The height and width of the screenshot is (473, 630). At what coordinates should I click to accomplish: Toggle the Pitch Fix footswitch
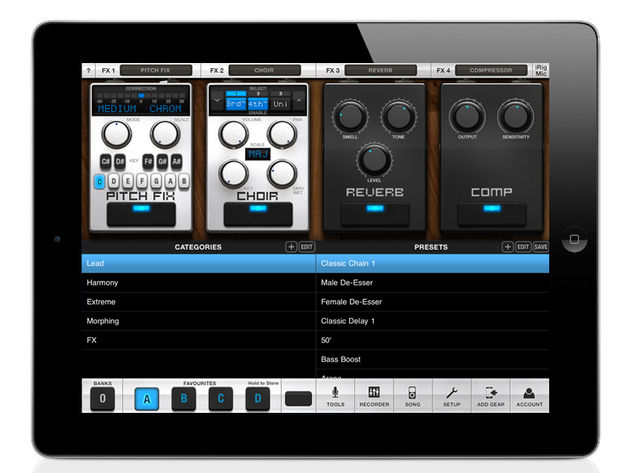(141, 214)
